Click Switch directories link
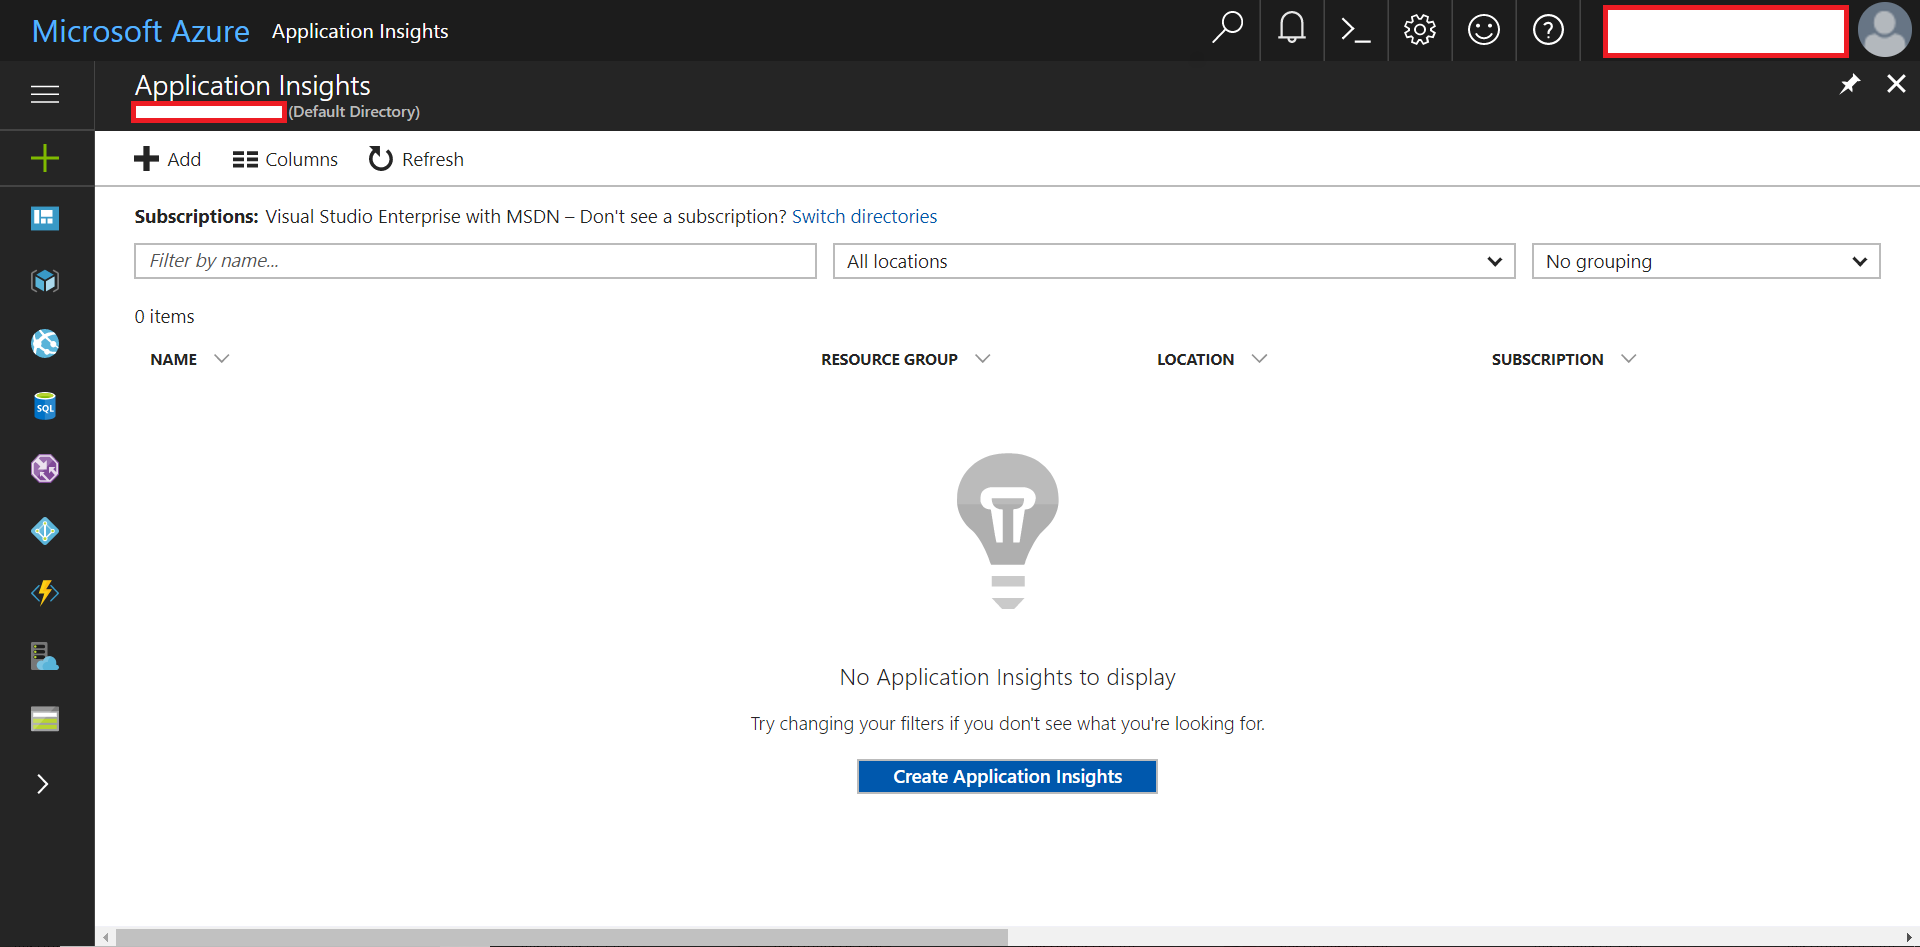The width and height of the screenshot is (1920, 947). tap(864, 217)
